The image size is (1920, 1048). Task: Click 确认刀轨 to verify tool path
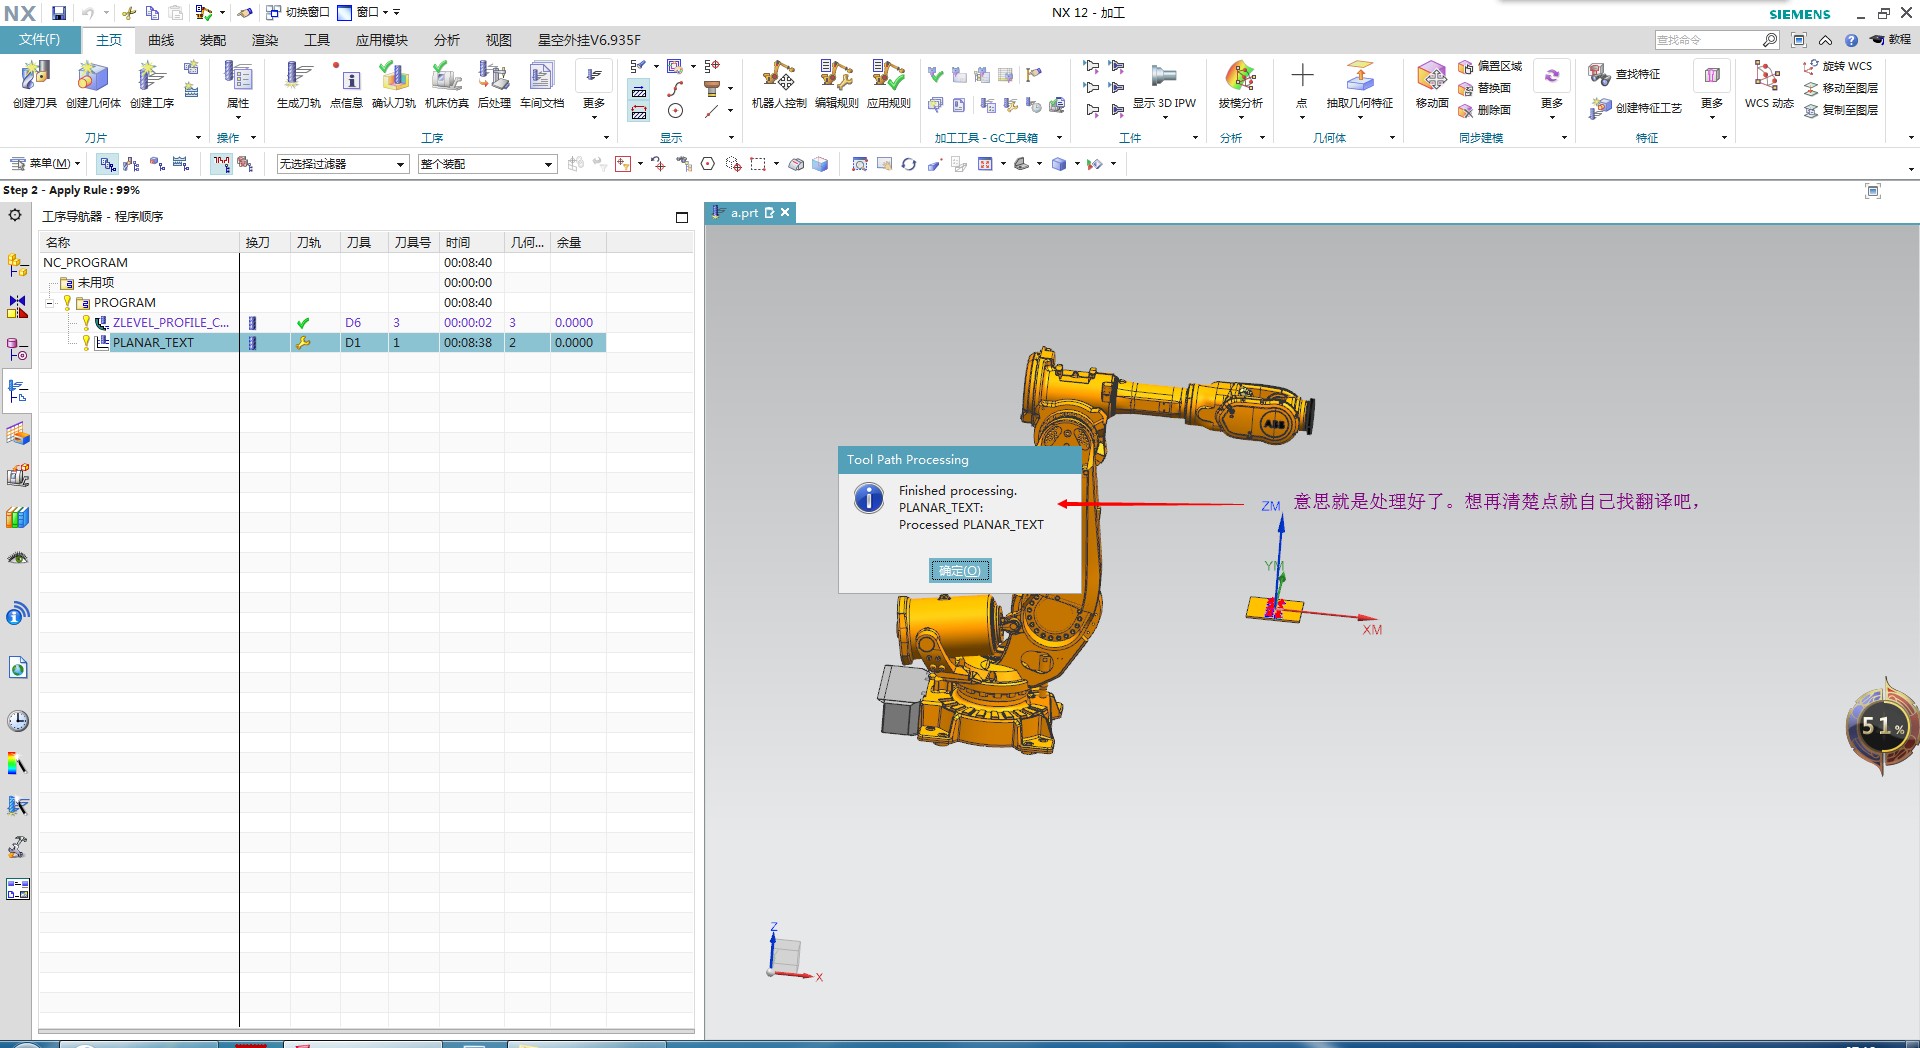tap(394, 84)
